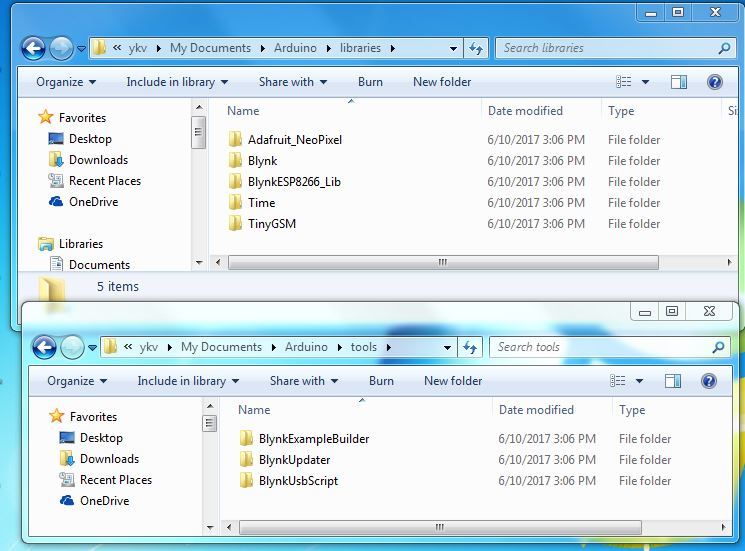
Task: Select the BlynkESP8266_Lib folder icon
Action: pyautogui.click(x=235, y=181)
